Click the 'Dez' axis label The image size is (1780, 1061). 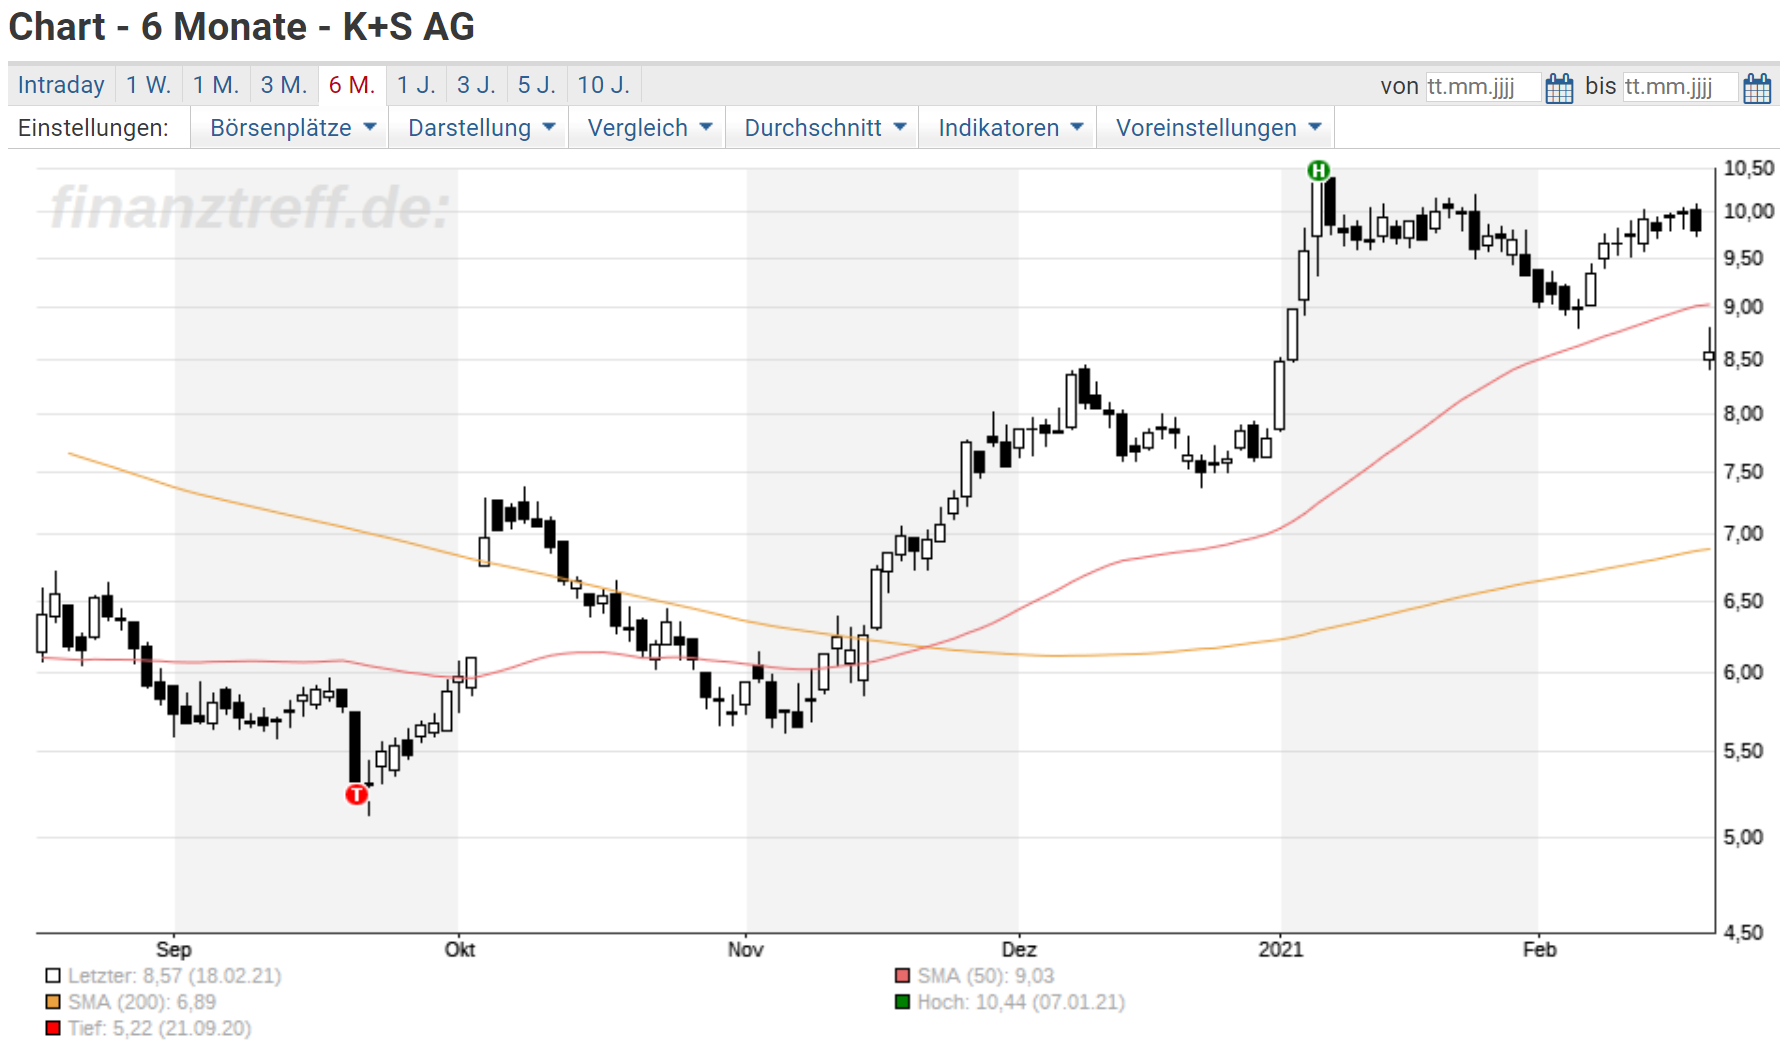point(1019,950)
